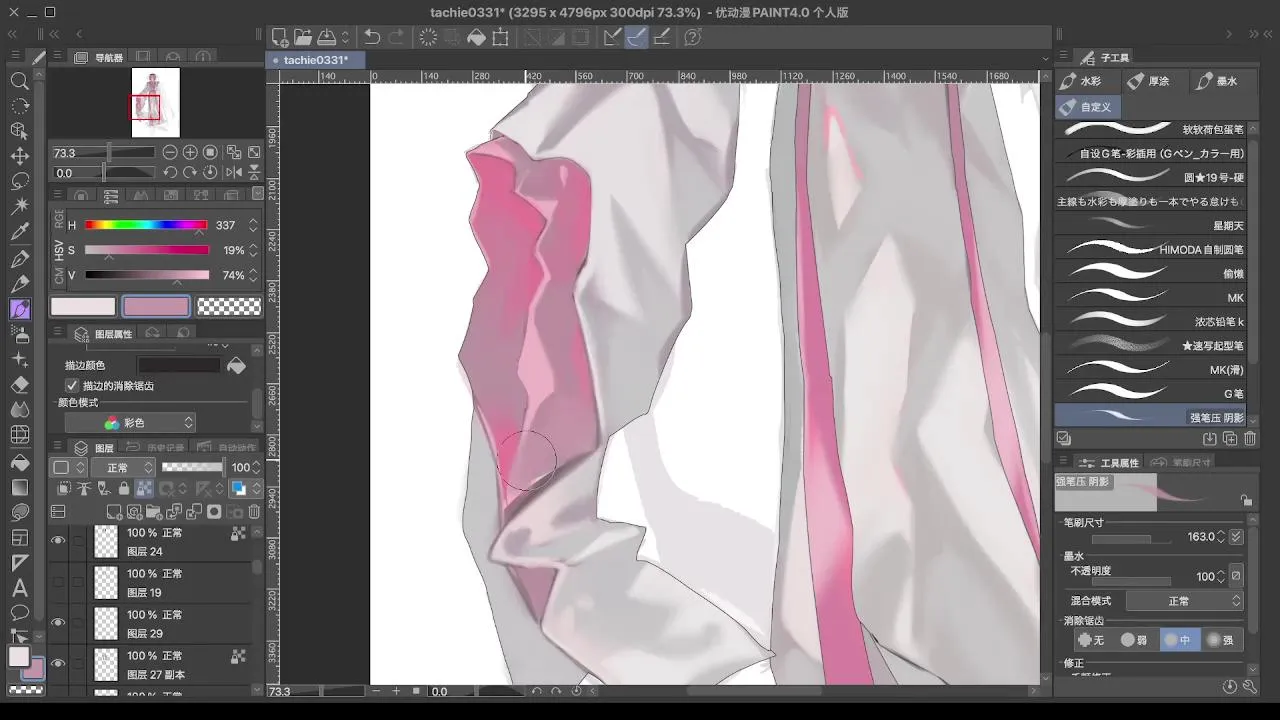The image size is (1280, 720).
Task: Toggle visibility of 图层 27 副本
Action: pyautogui.click(x=58, y=664)
